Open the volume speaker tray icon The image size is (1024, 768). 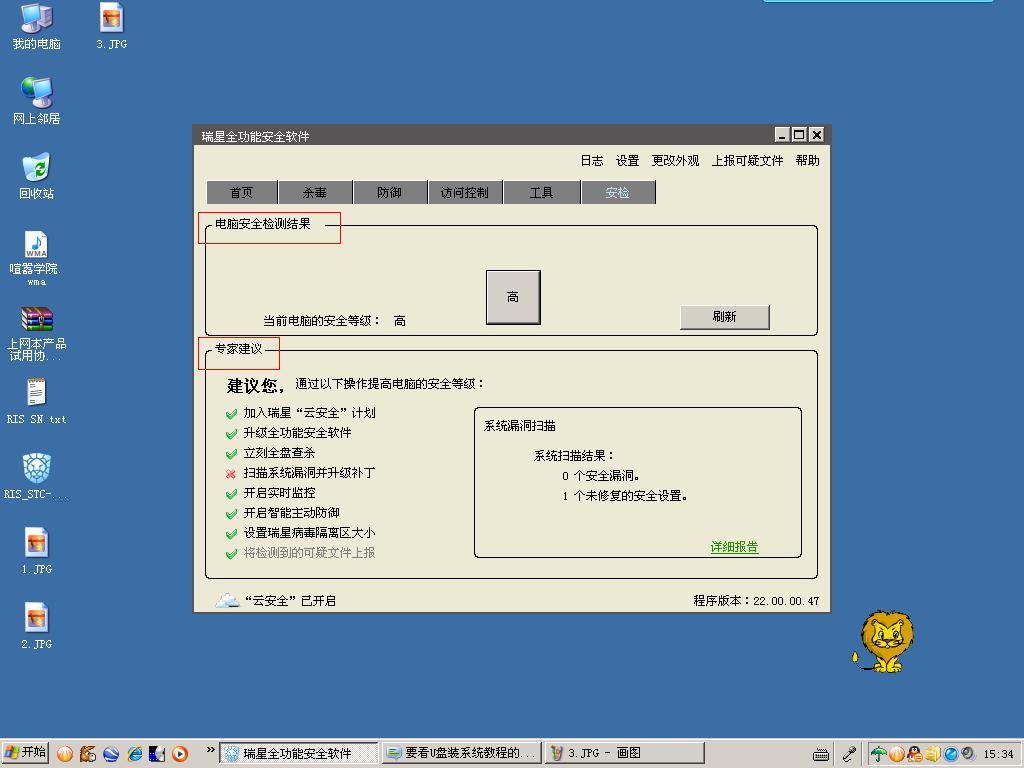[968, 754]
